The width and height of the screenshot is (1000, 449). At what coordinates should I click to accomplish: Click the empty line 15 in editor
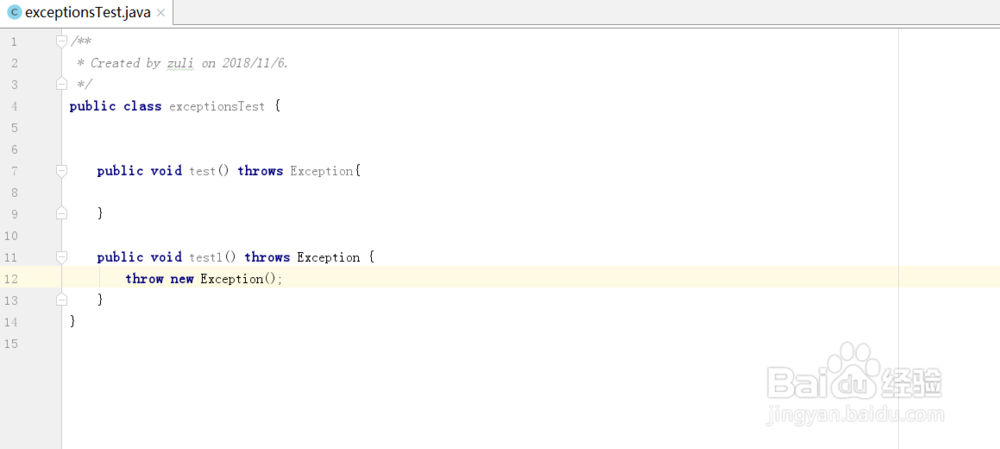point(400,343)
